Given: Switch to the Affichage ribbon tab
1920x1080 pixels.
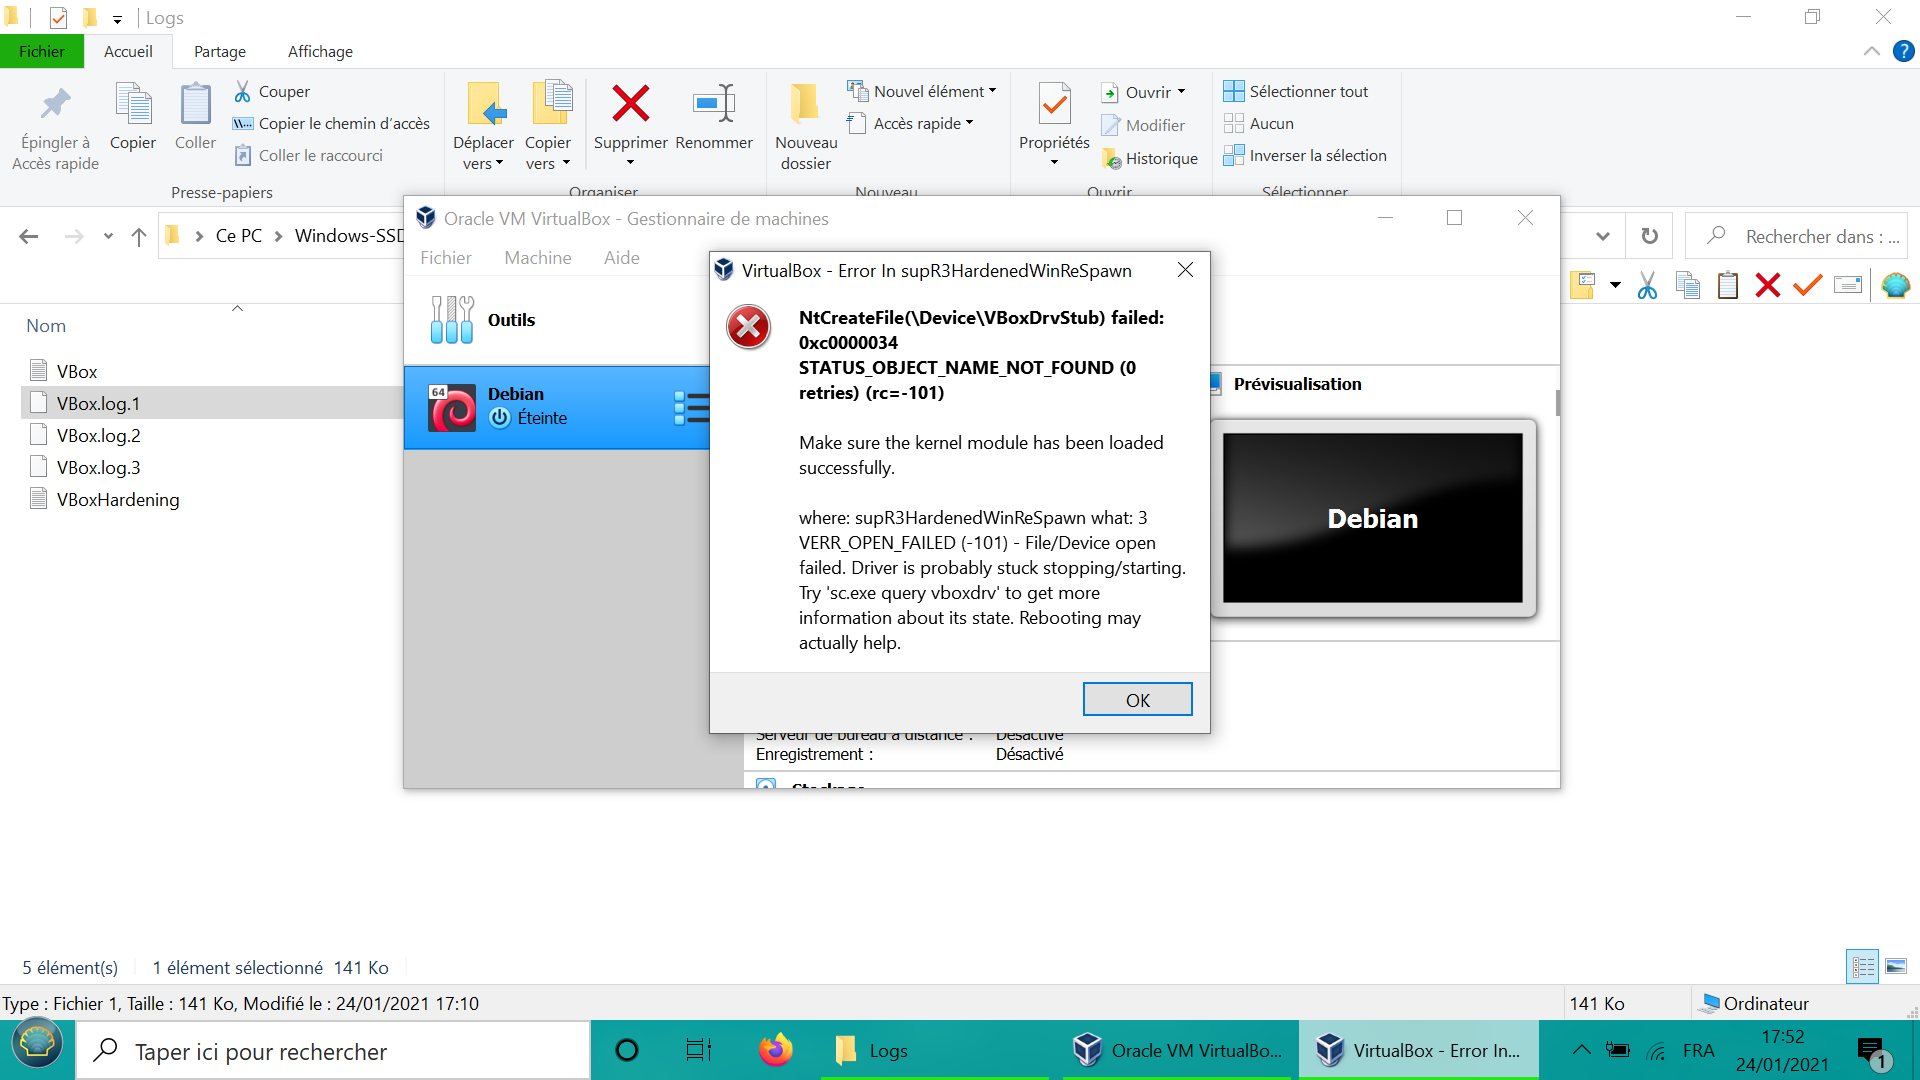Looking at the screenshot, I should click(x=320, y=51).
